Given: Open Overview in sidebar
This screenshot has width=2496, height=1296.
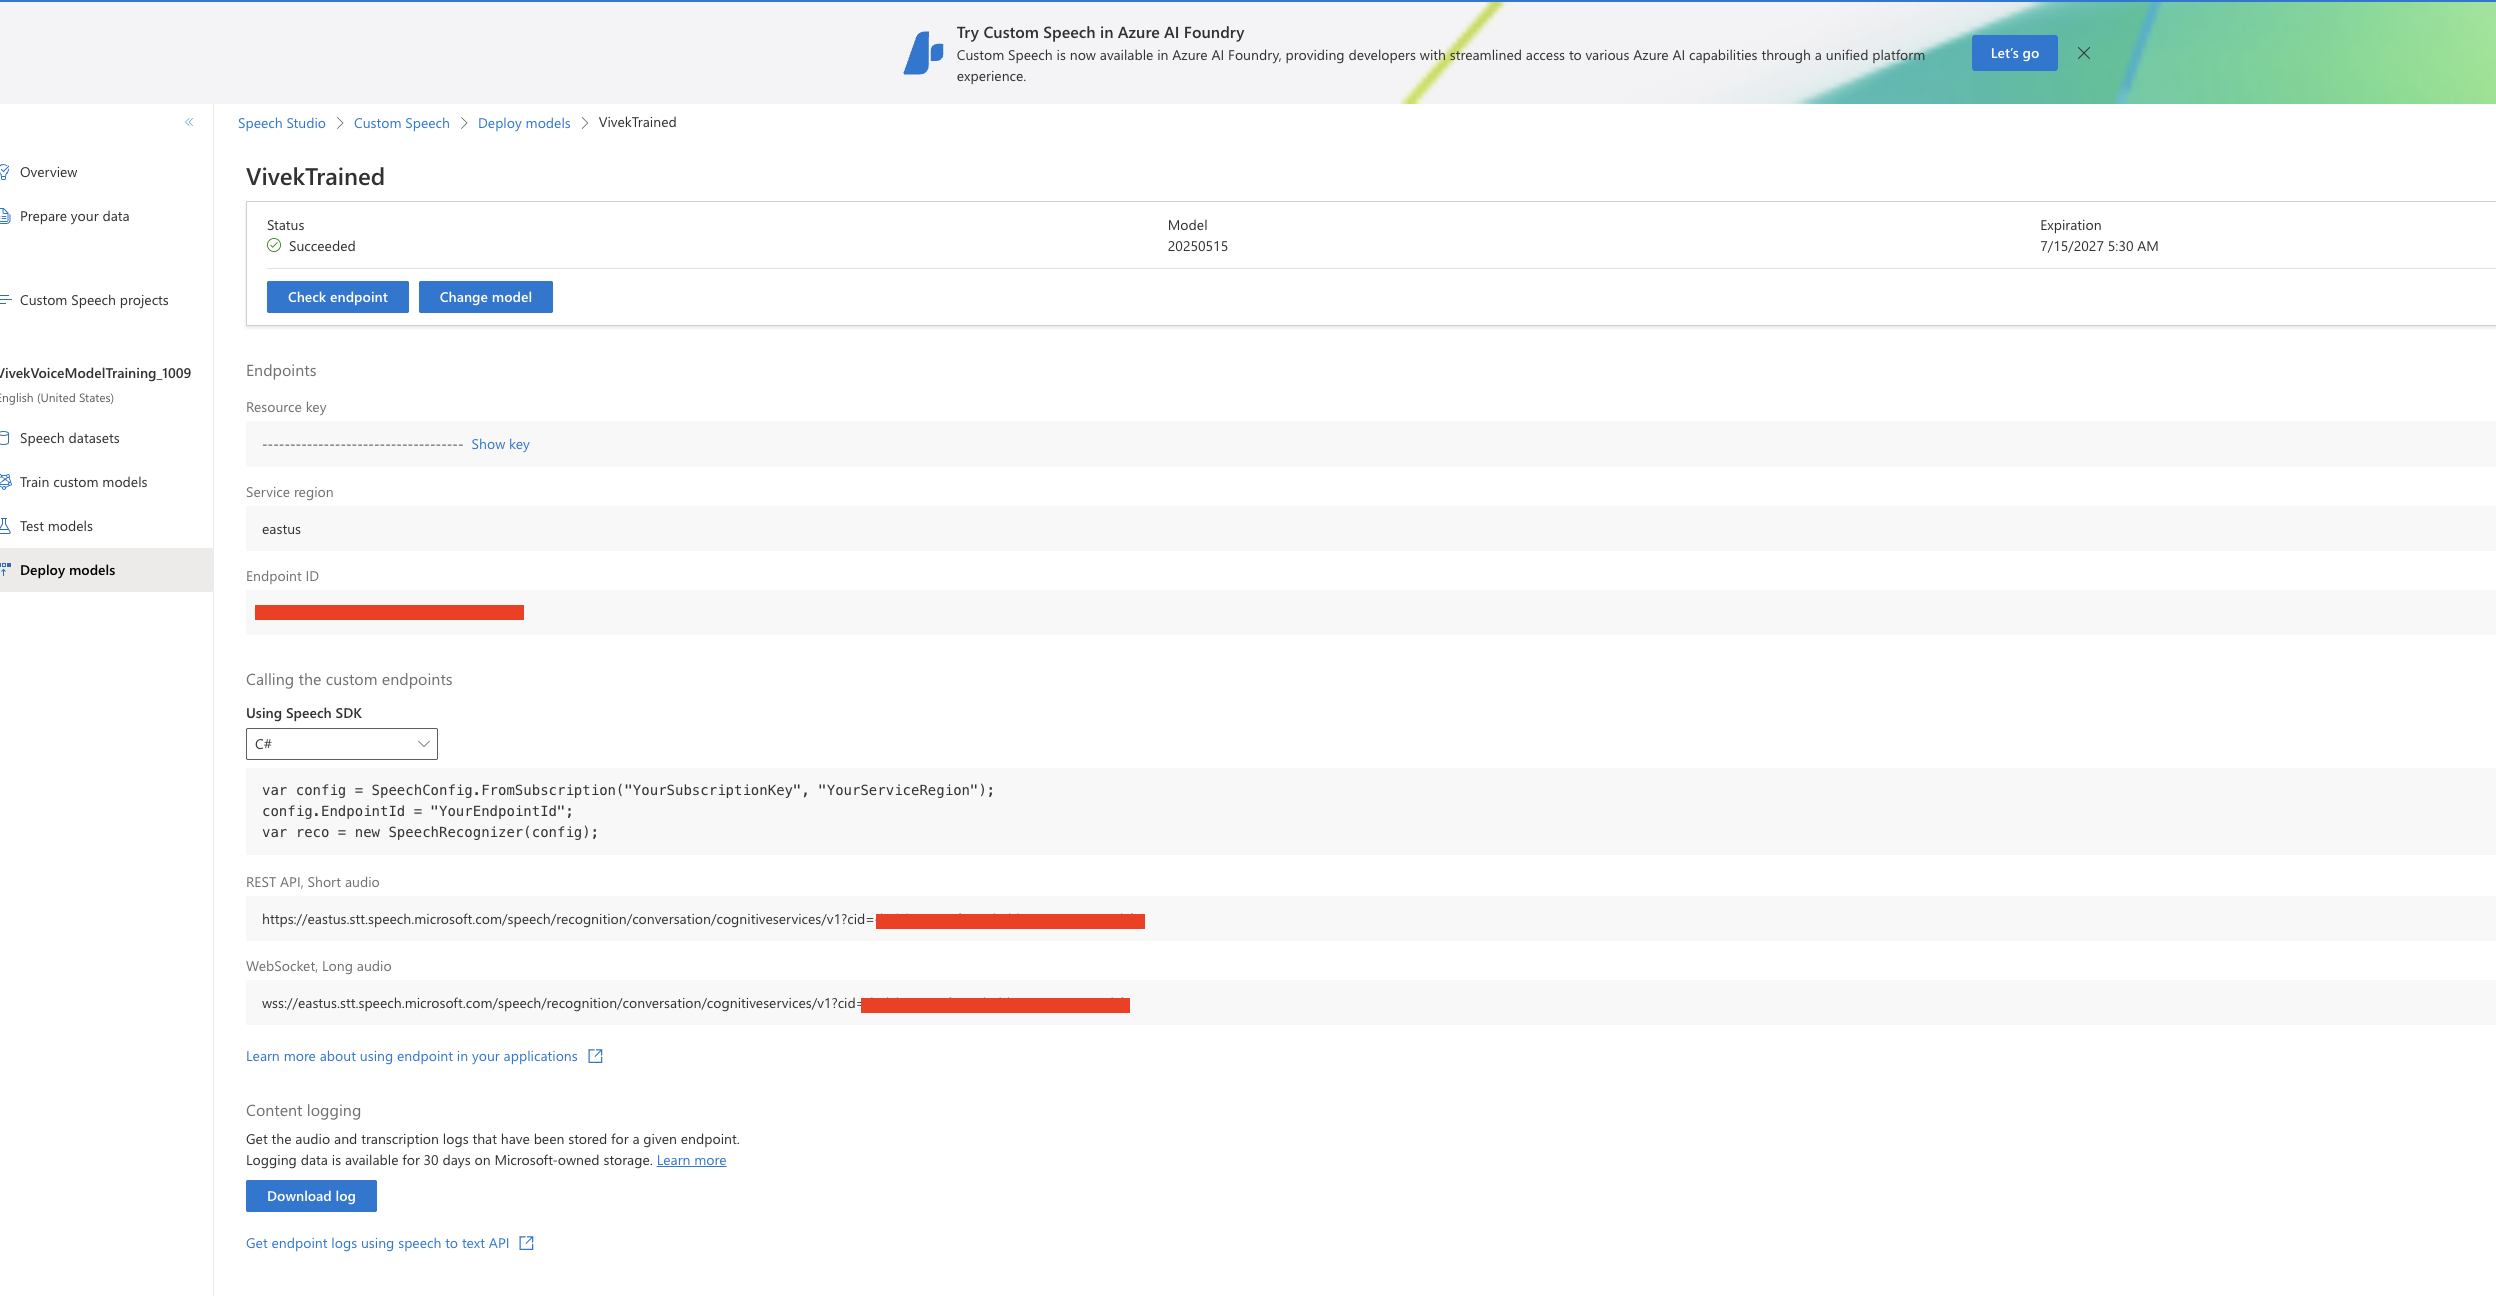Looking at the screenshot, I should [x=48, y=172].
